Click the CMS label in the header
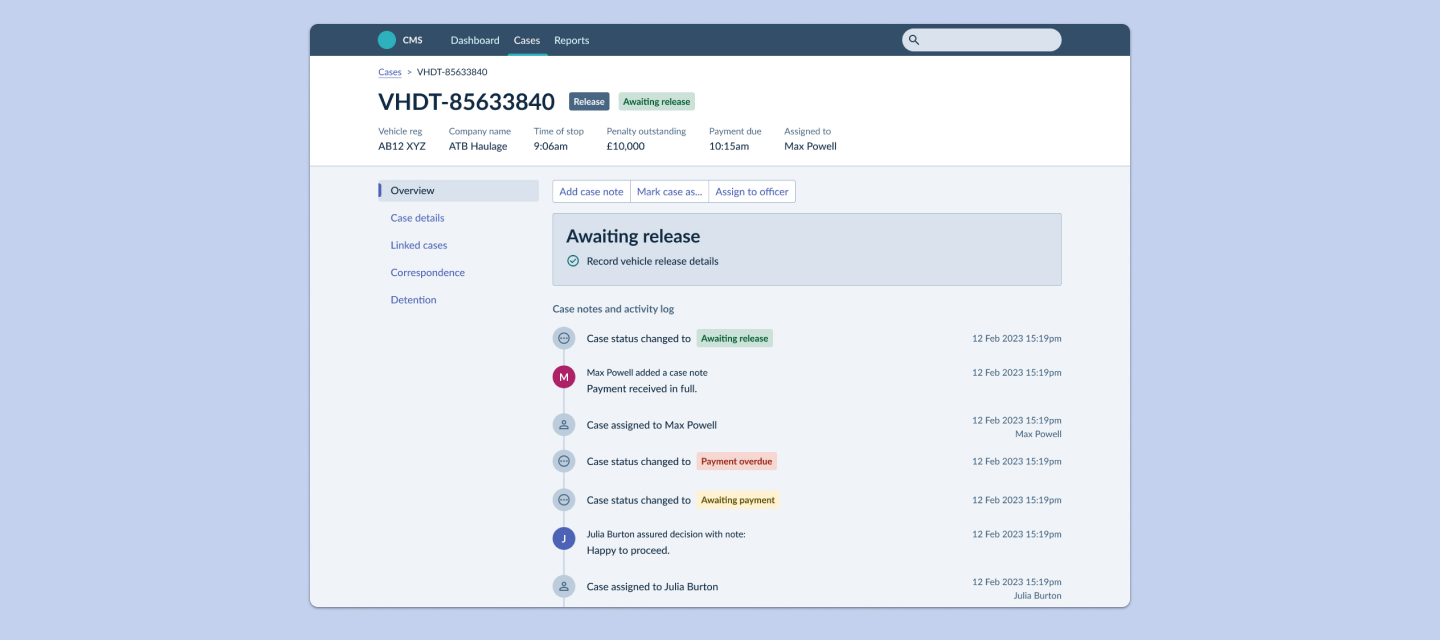 [412, 40]
